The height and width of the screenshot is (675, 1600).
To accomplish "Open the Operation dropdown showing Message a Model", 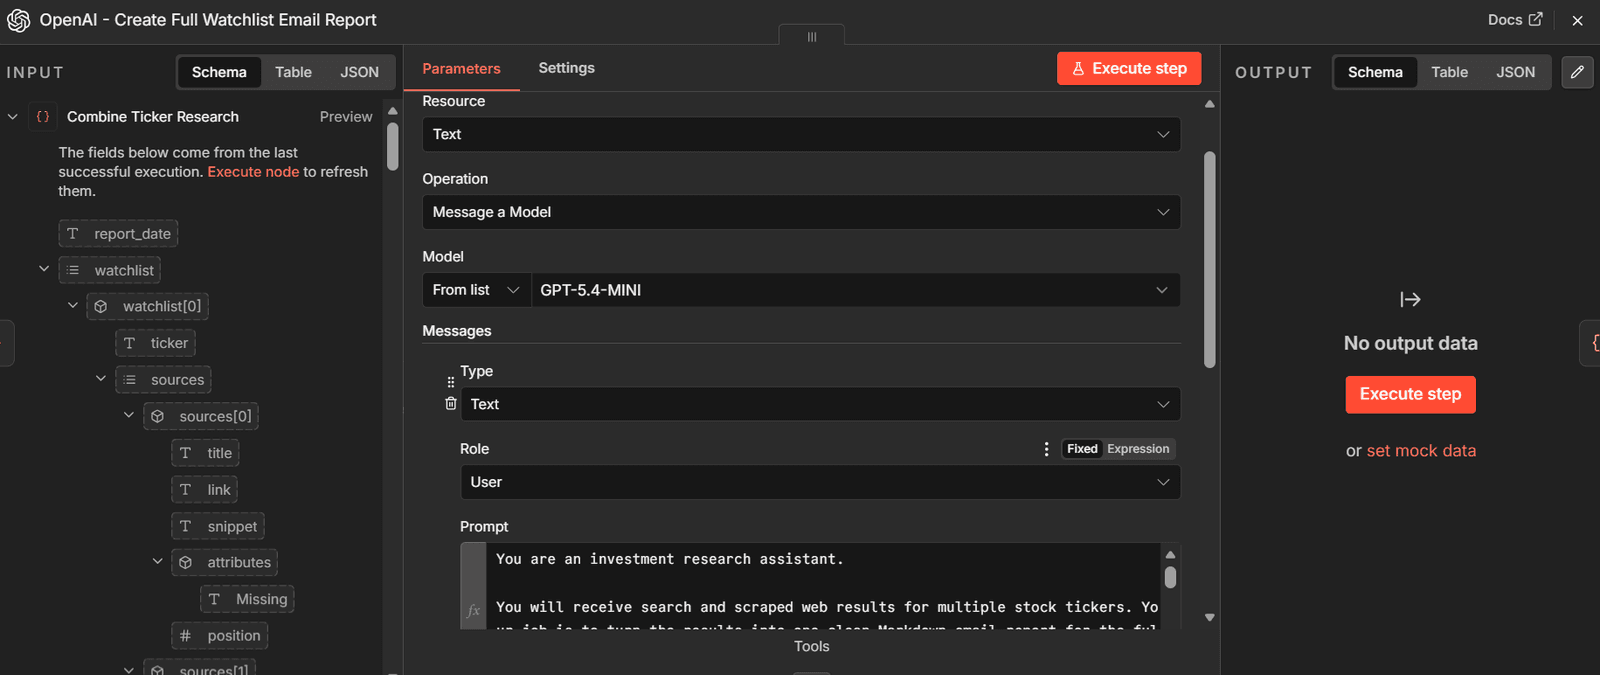I will coord(801,212).
